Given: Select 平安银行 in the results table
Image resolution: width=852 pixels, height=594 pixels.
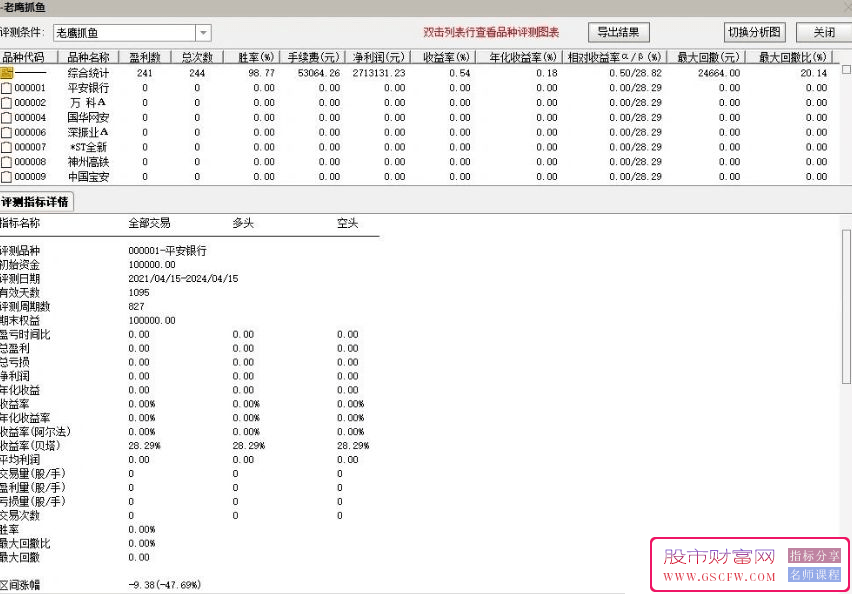Looking at the screenshot, I should coord(89,88).
